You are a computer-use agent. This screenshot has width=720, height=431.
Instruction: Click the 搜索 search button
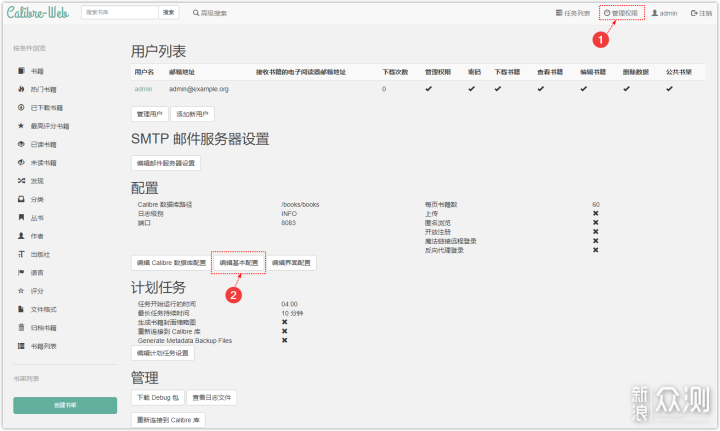tap(169, 12)
